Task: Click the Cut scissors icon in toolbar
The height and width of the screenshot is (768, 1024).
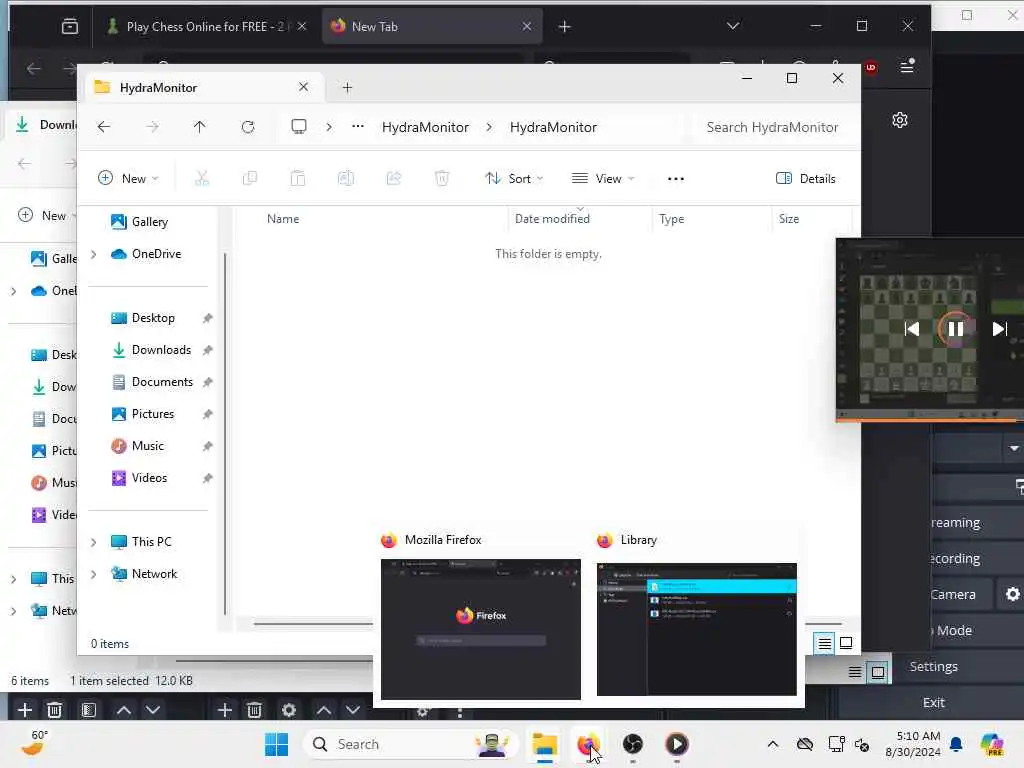Action: [x=202, y=178]
